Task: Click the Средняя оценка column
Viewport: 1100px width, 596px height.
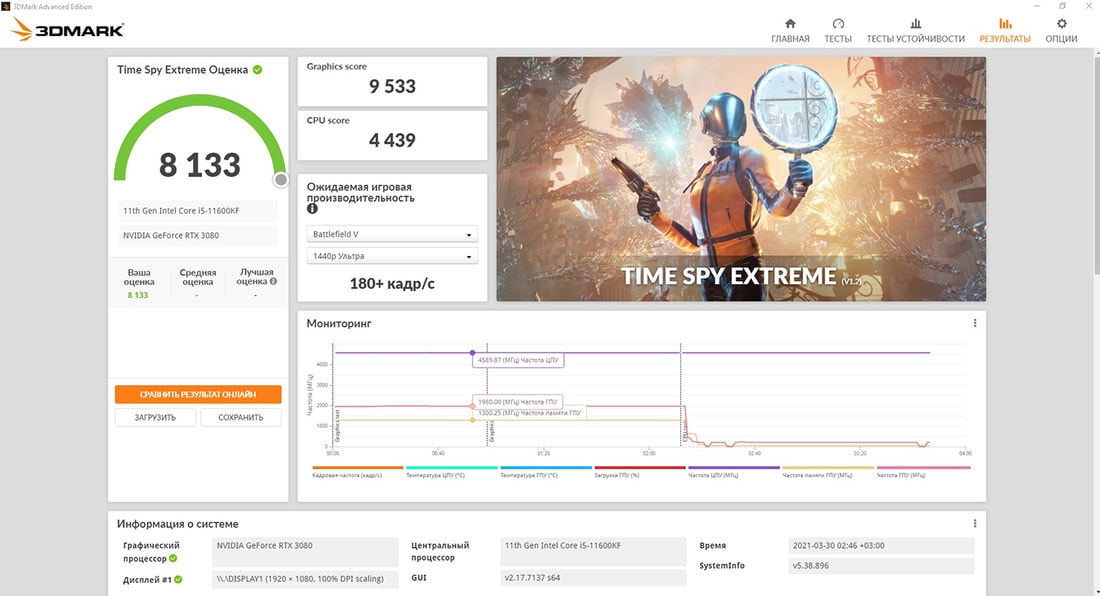Action: (x=197, y=282)
